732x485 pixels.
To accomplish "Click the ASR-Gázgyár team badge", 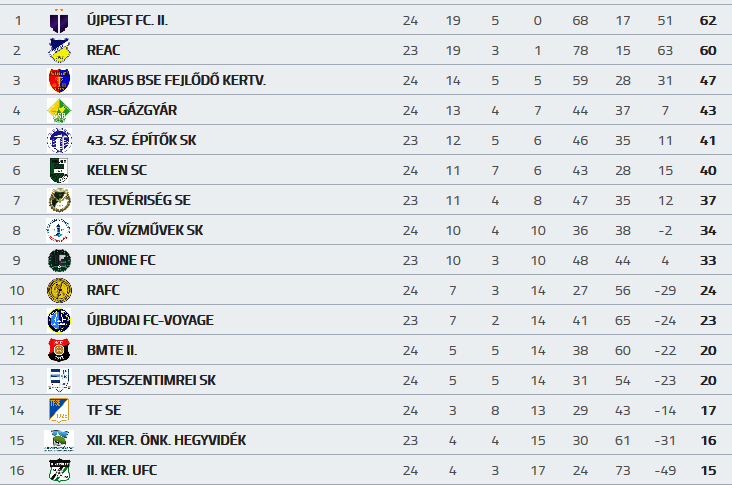I will point(59,110).
